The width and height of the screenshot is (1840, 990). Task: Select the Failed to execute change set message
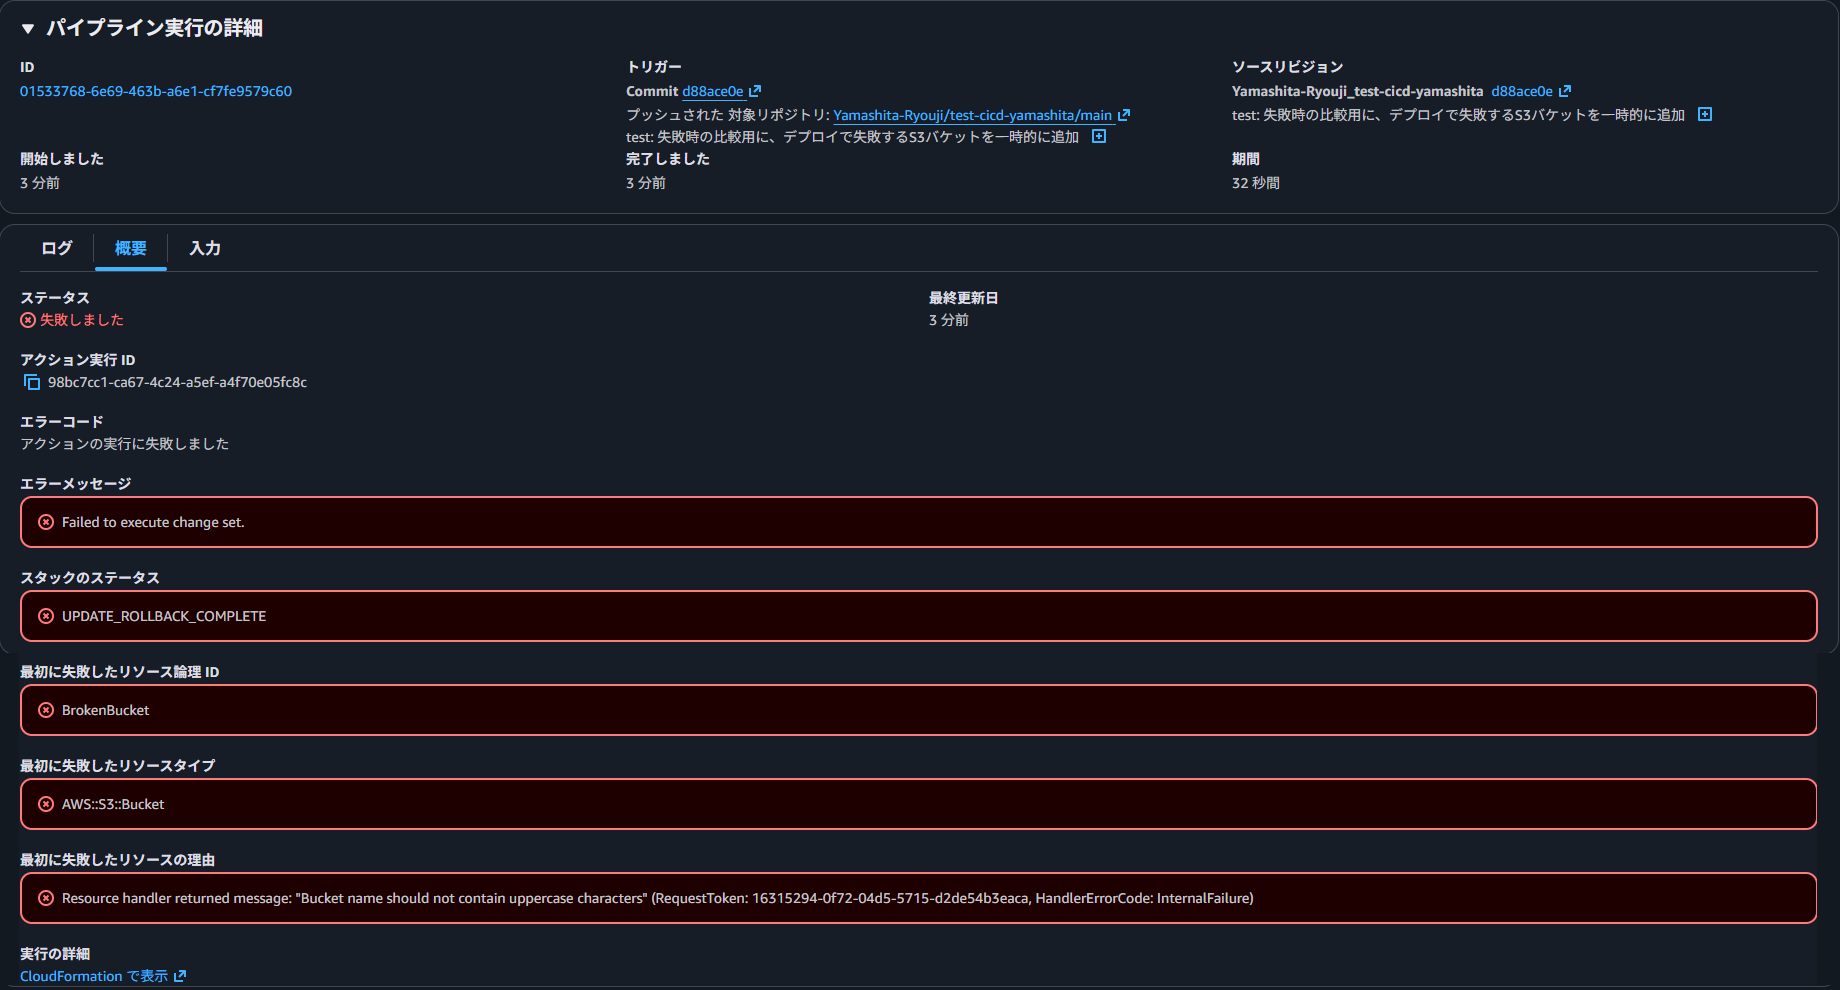(x=153, y=522)
